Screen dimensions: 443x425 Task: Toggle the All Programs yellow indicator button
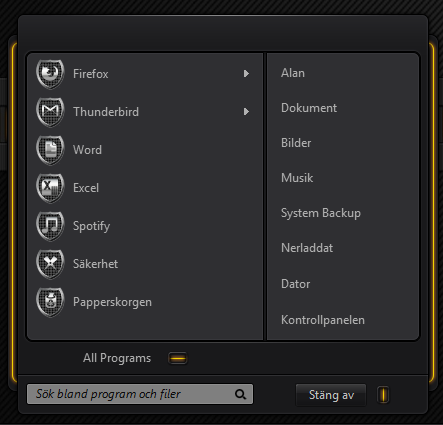[x=178, y=358]
